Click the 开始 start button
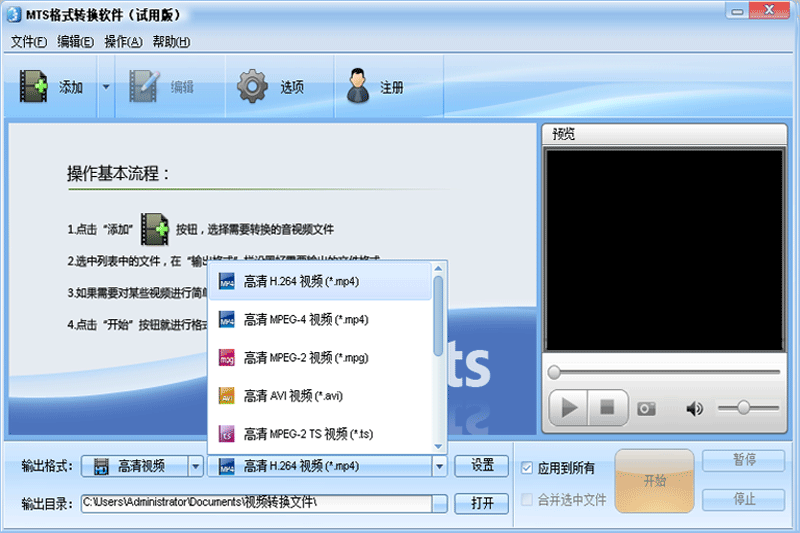800x533 pixels. (x=655, y=480)
